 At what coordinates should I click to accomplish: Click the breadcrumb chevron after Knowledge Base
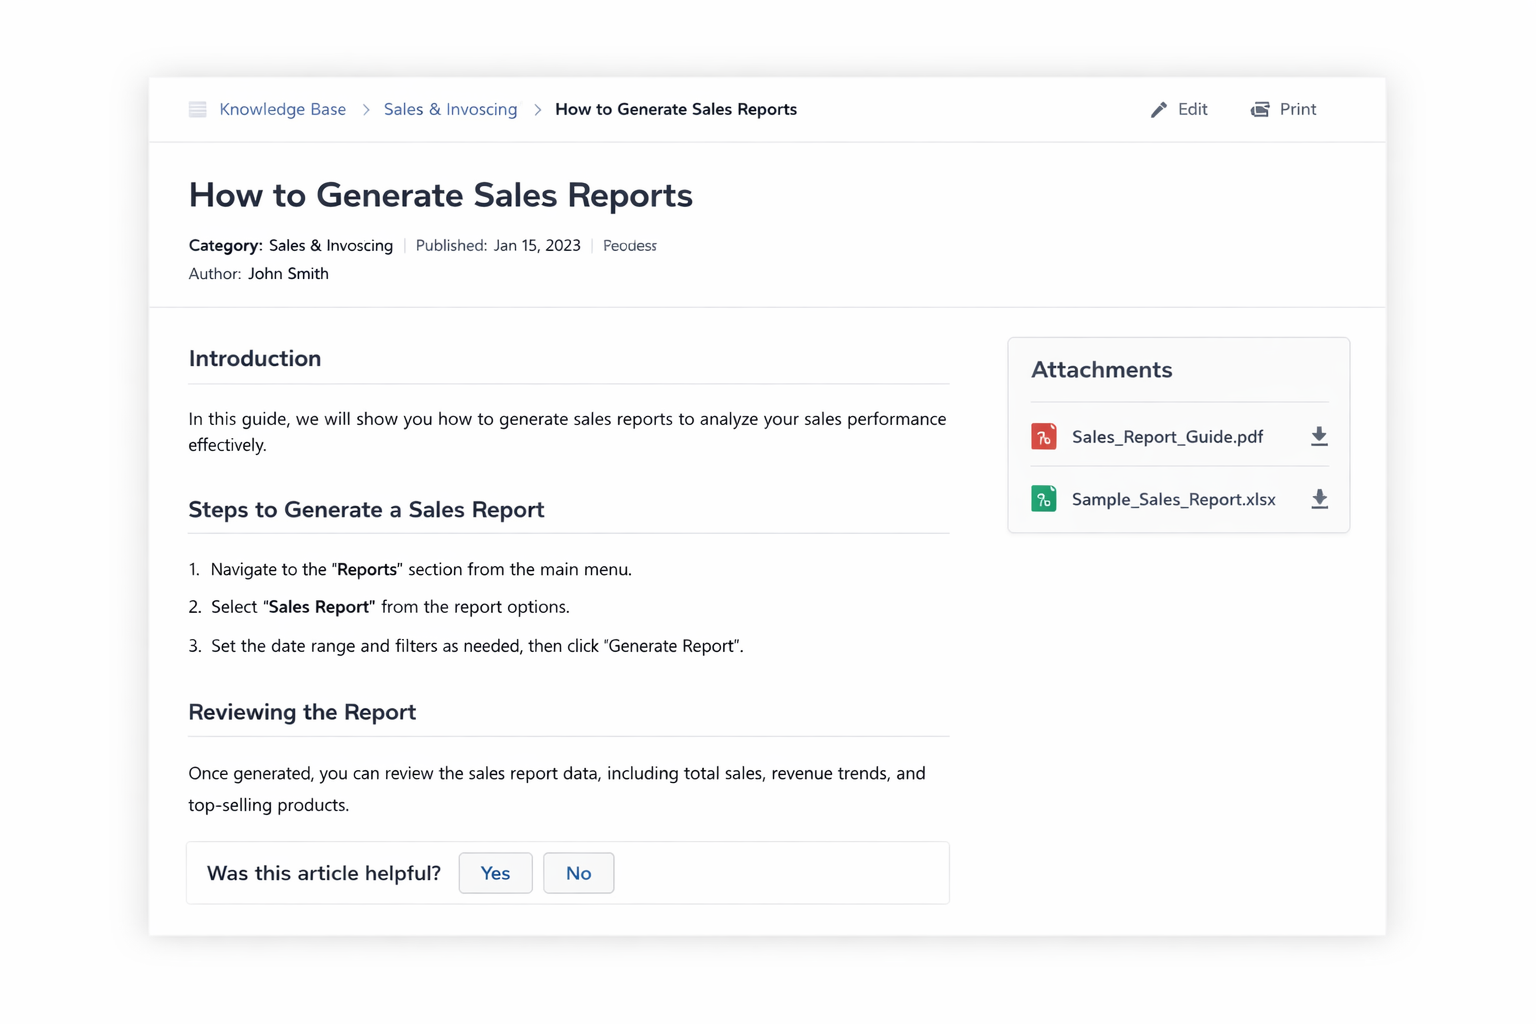click(364, 109)
